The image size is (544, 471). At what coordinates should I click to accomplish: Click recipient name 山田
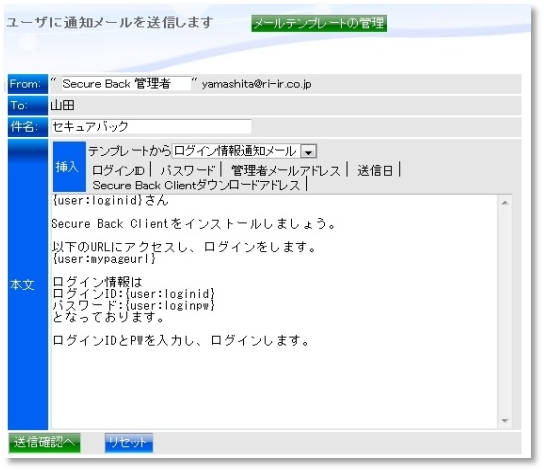[62, 105]
